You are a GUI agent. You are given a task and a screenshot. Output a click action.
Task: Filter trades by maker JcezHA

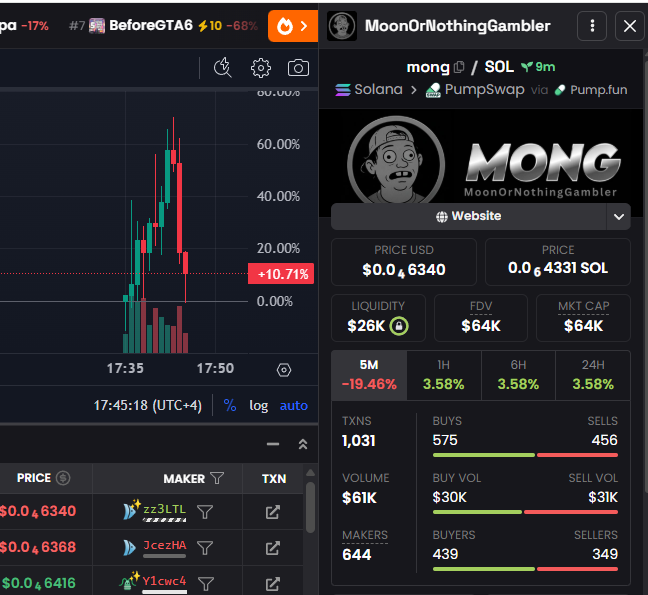(205, 548)
